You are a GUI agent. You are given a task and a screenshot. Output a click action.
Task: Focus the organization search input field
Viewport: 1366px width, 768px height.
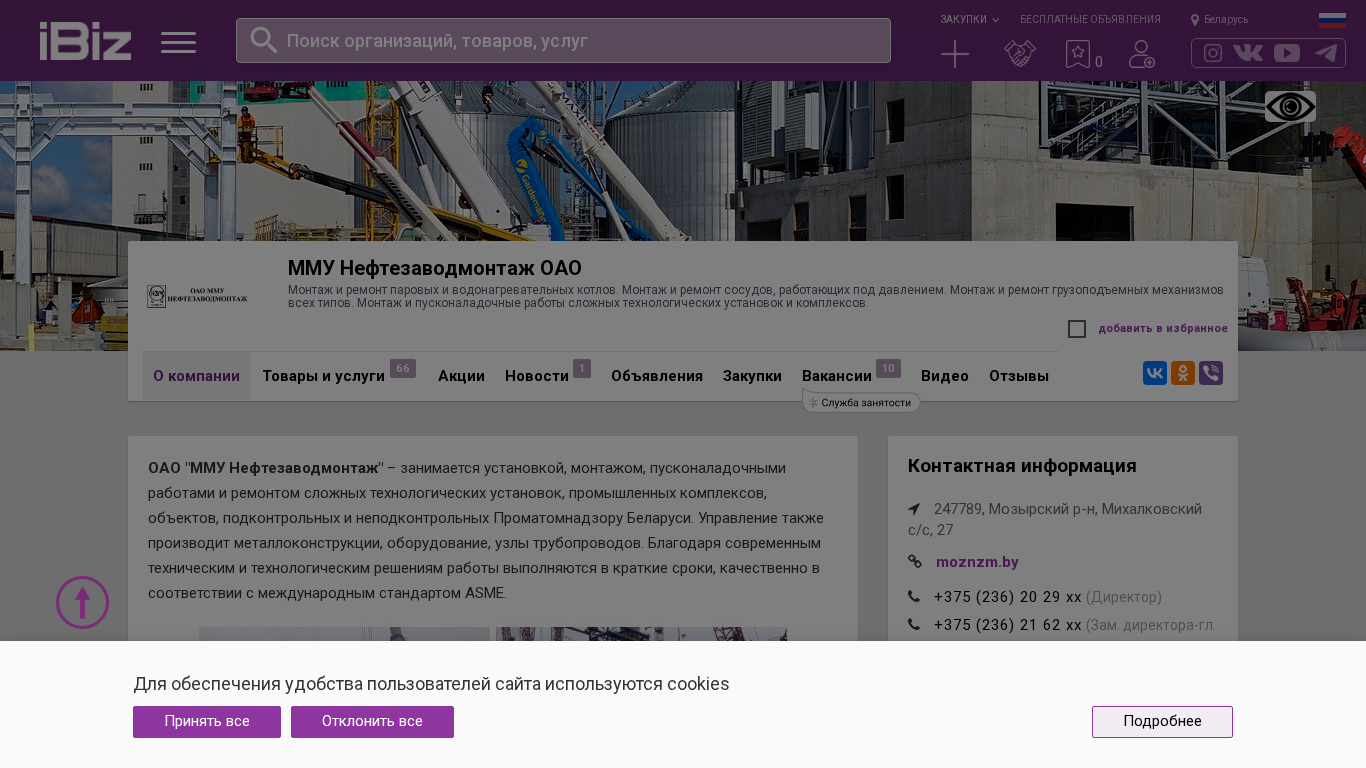563,41
